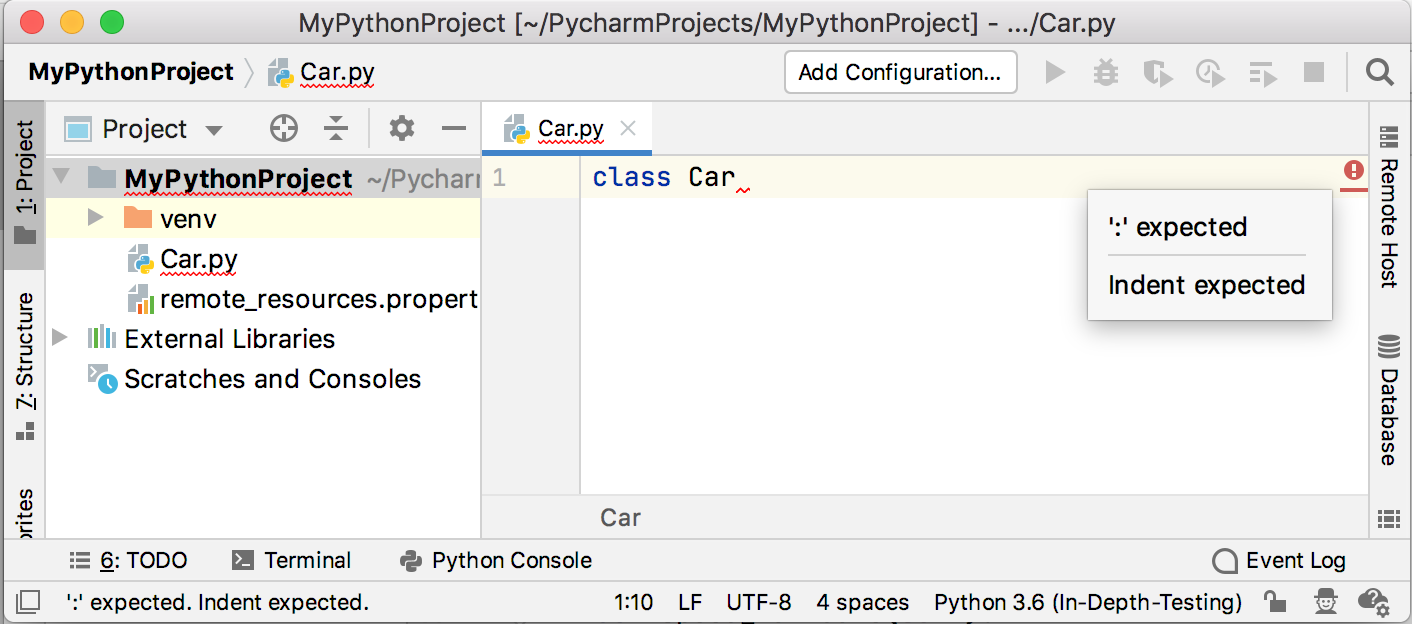
Task: Change LF line separator in status bar
Action: [x=690, y=602]
